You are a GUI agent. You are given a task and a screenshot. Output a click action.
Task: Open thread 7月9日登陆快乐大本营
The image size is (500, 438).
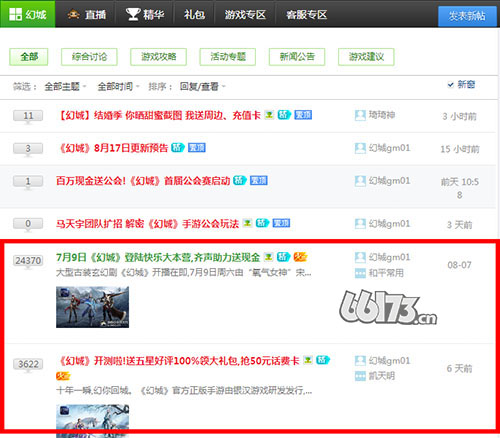click(158, 257)
